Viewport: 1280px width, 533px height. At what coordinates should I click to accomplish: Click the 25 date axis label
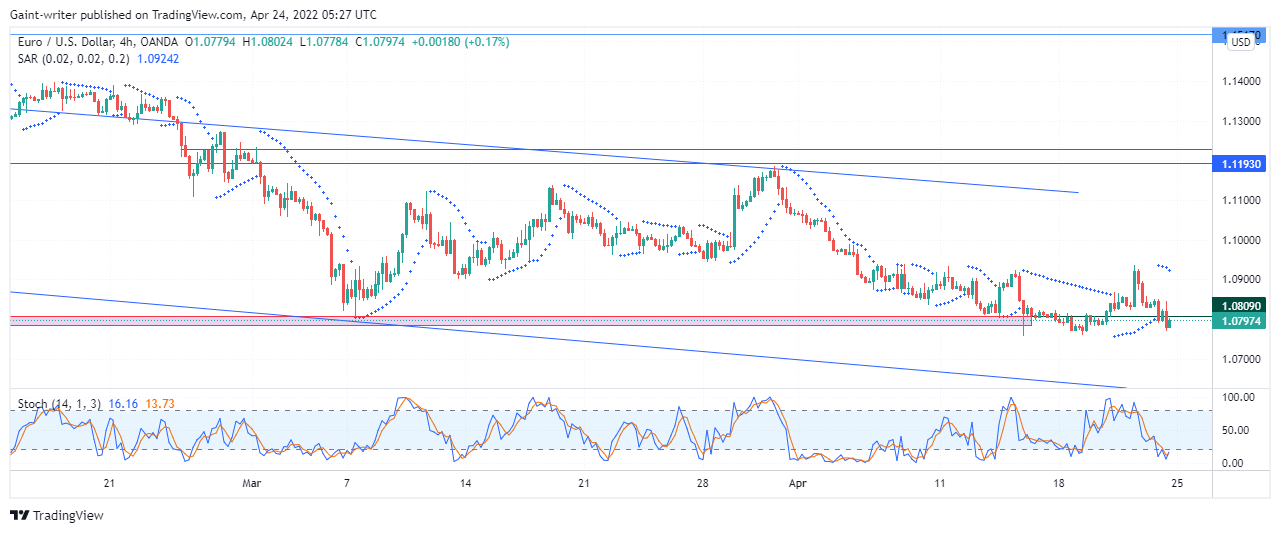coord(1177,483)
